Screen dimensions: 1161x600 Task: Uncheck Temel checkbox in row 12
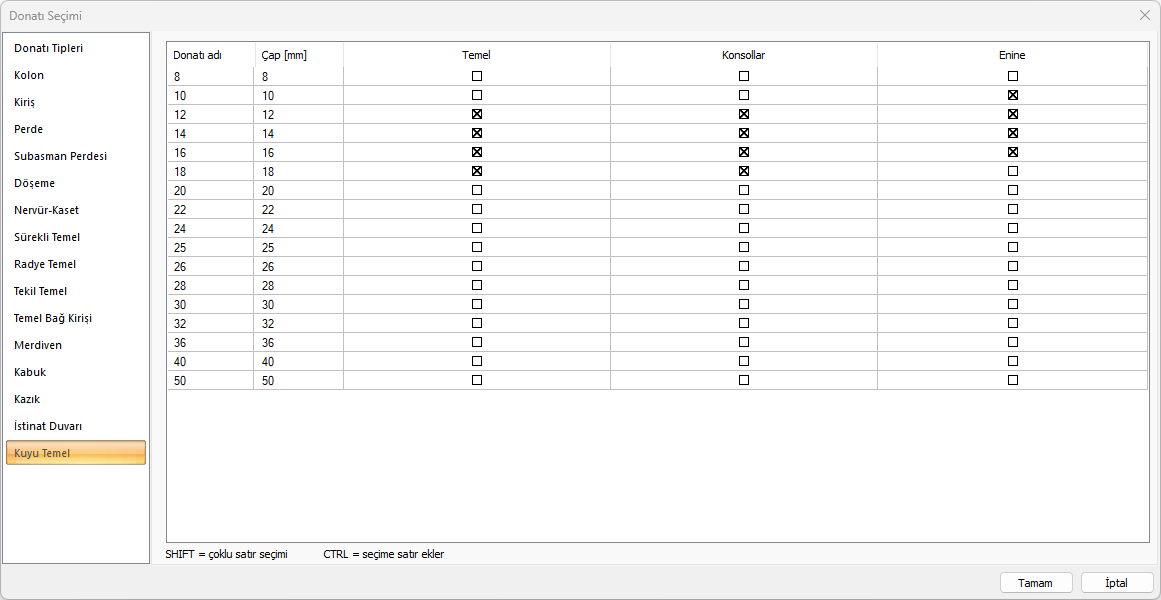point(477,114)
